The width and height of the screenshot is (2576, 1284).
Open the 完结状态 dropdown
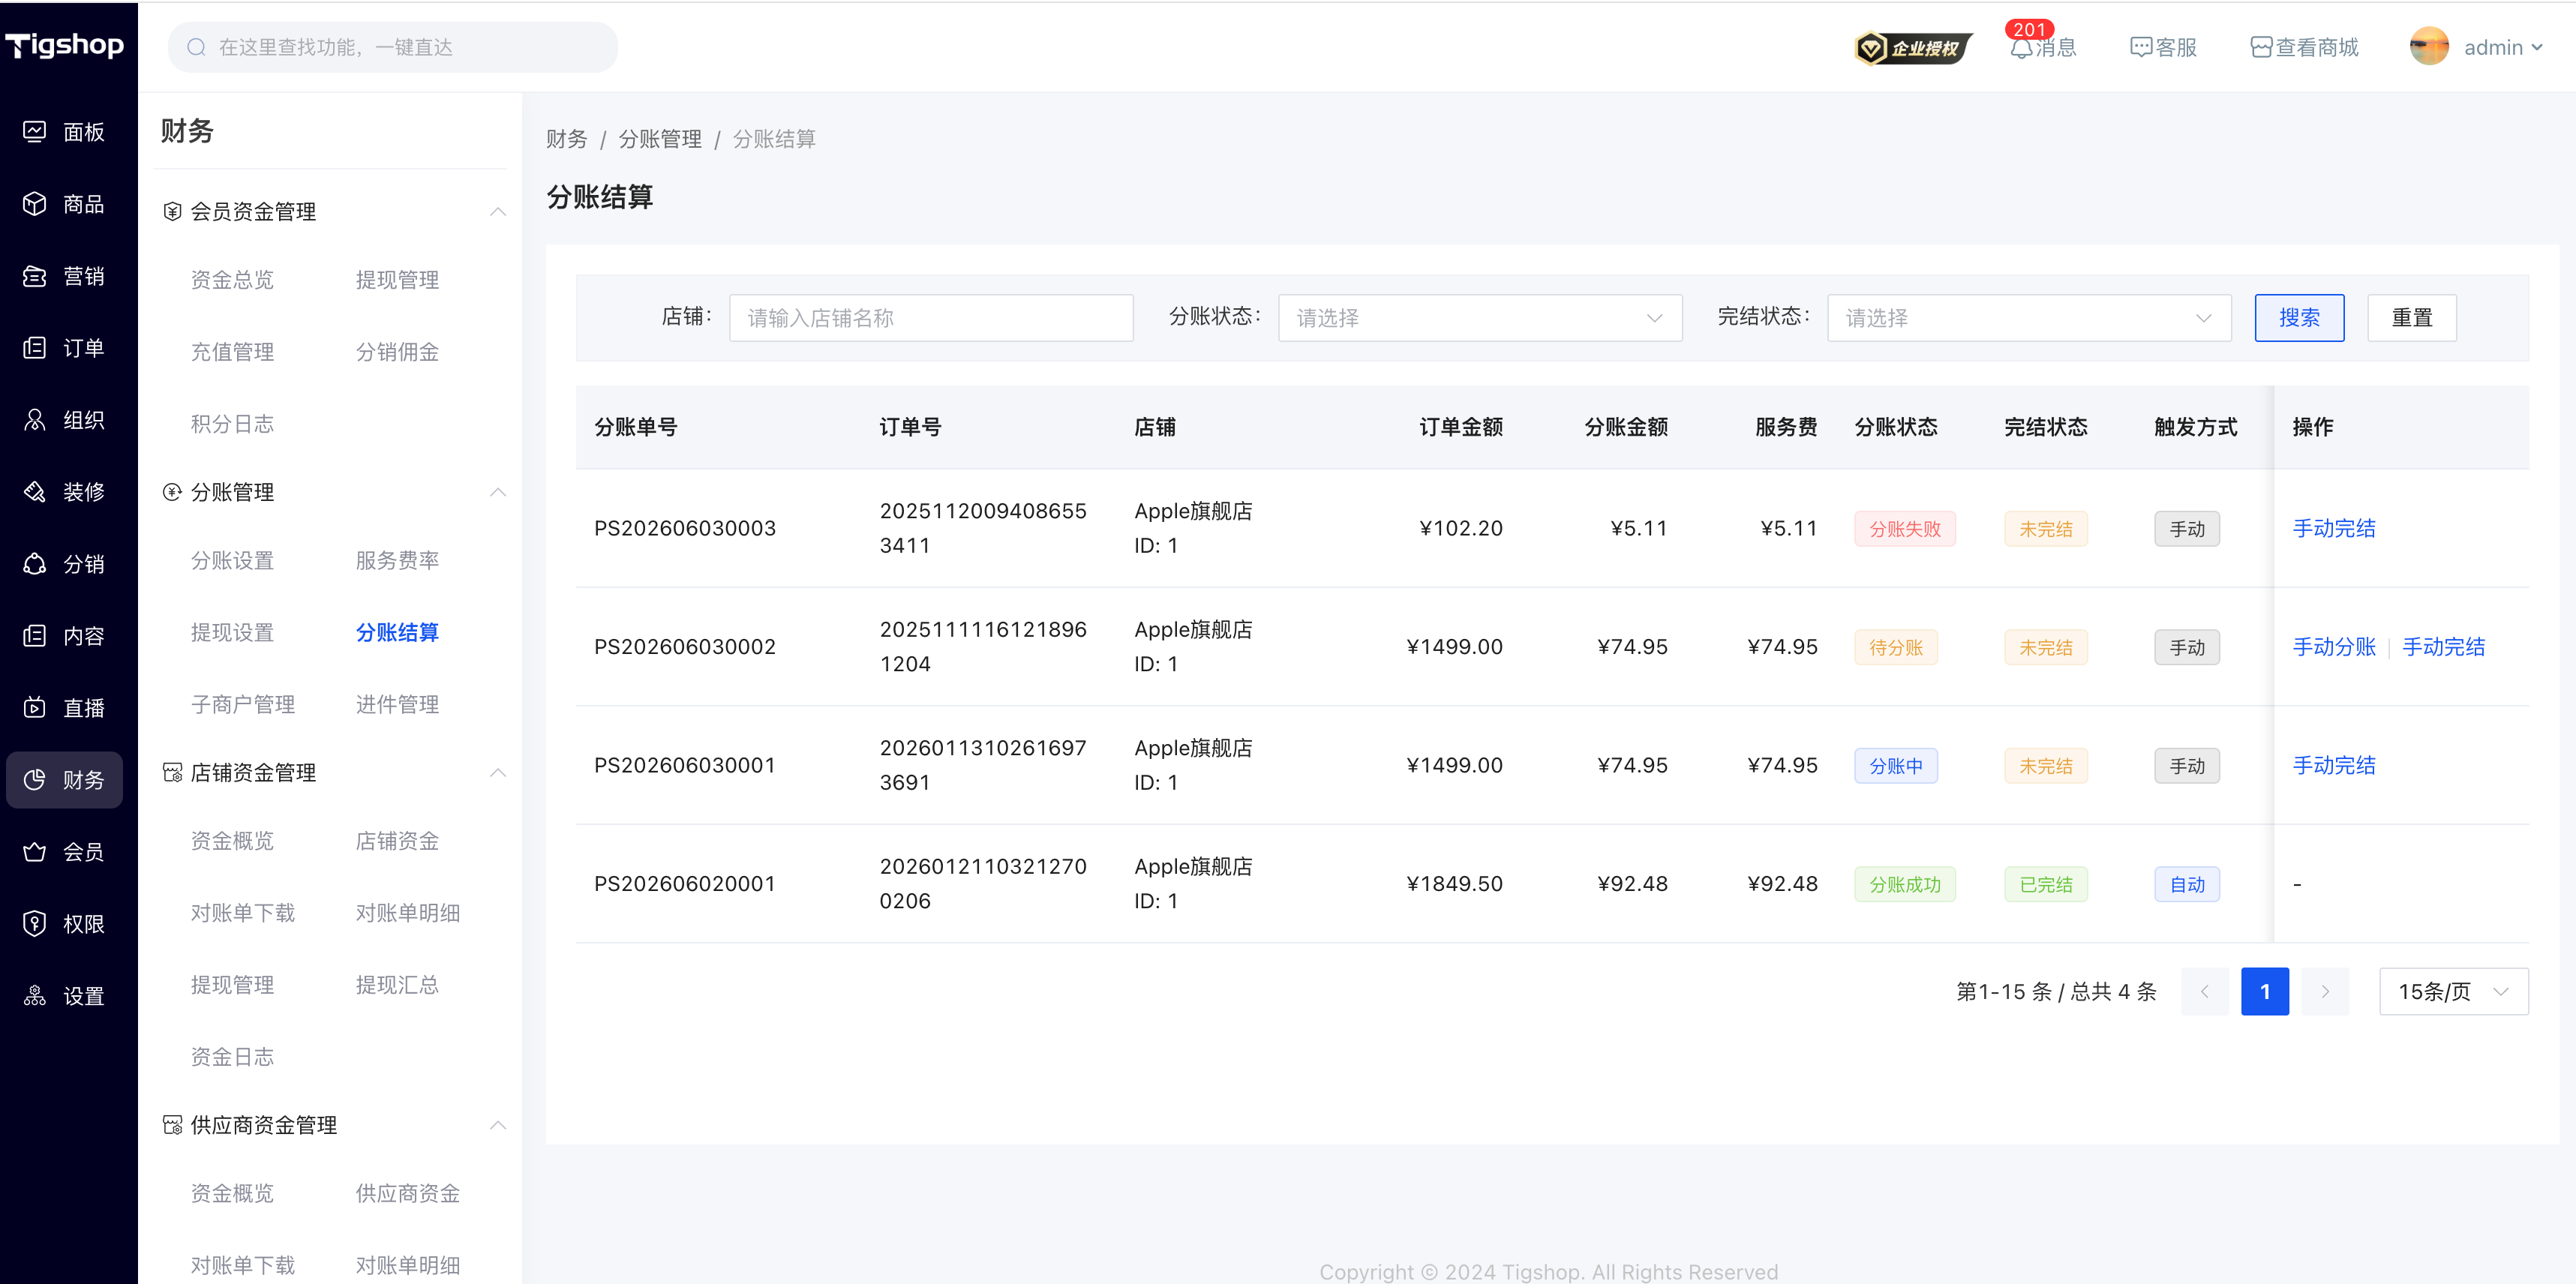(x=2029, y=317)
